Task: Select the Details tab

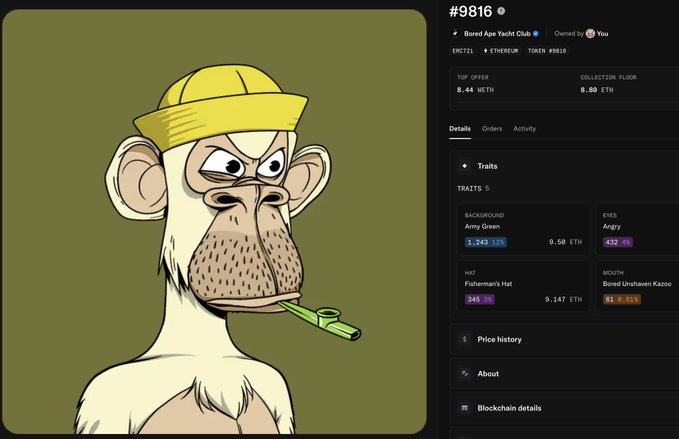Action: click(x=460, y=129)
